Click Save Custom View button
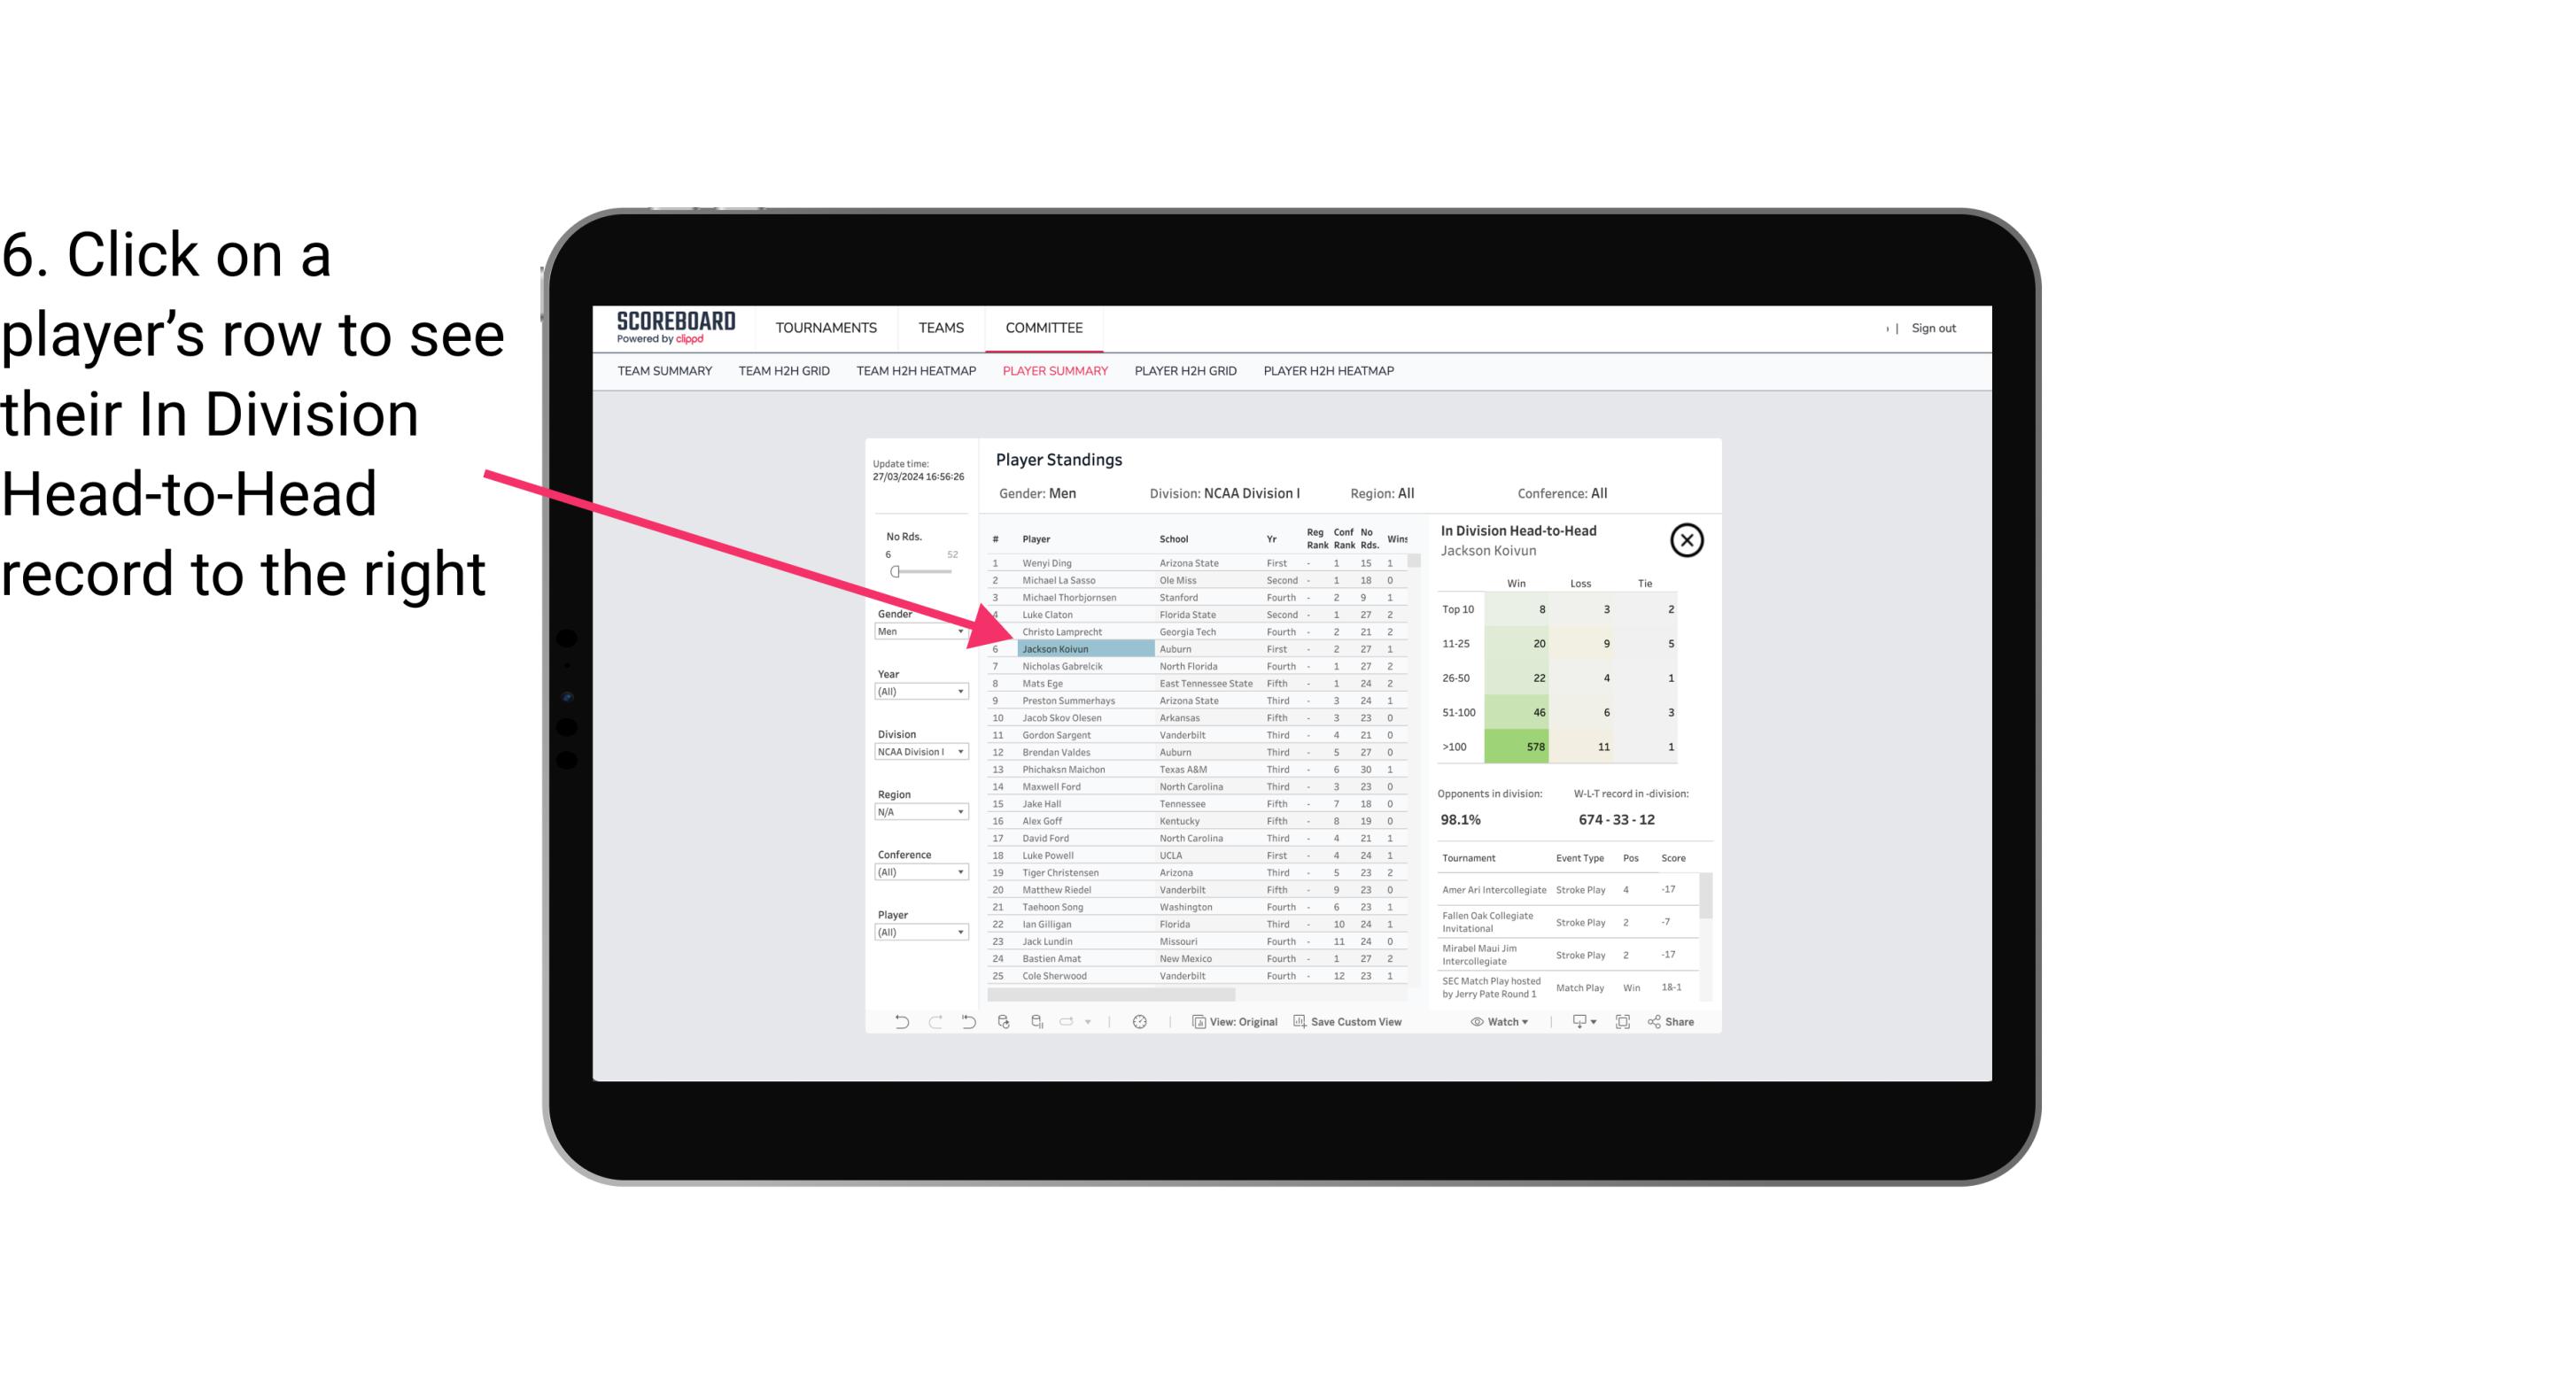Viewport: 2576px width, 1386px height. point(1346,1026)
